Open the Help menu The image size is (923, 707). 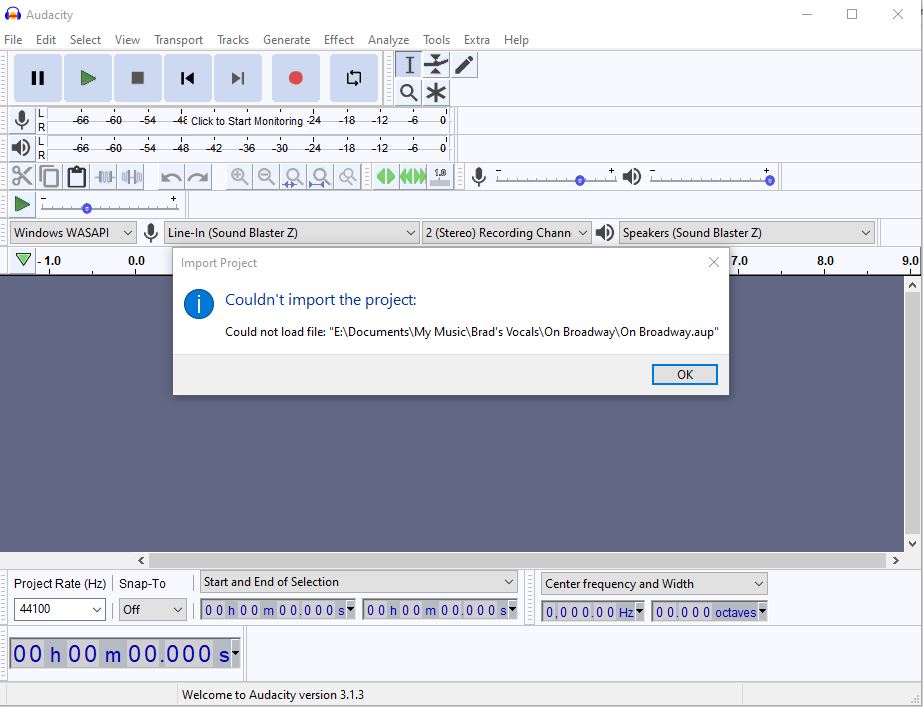[516, 39]
